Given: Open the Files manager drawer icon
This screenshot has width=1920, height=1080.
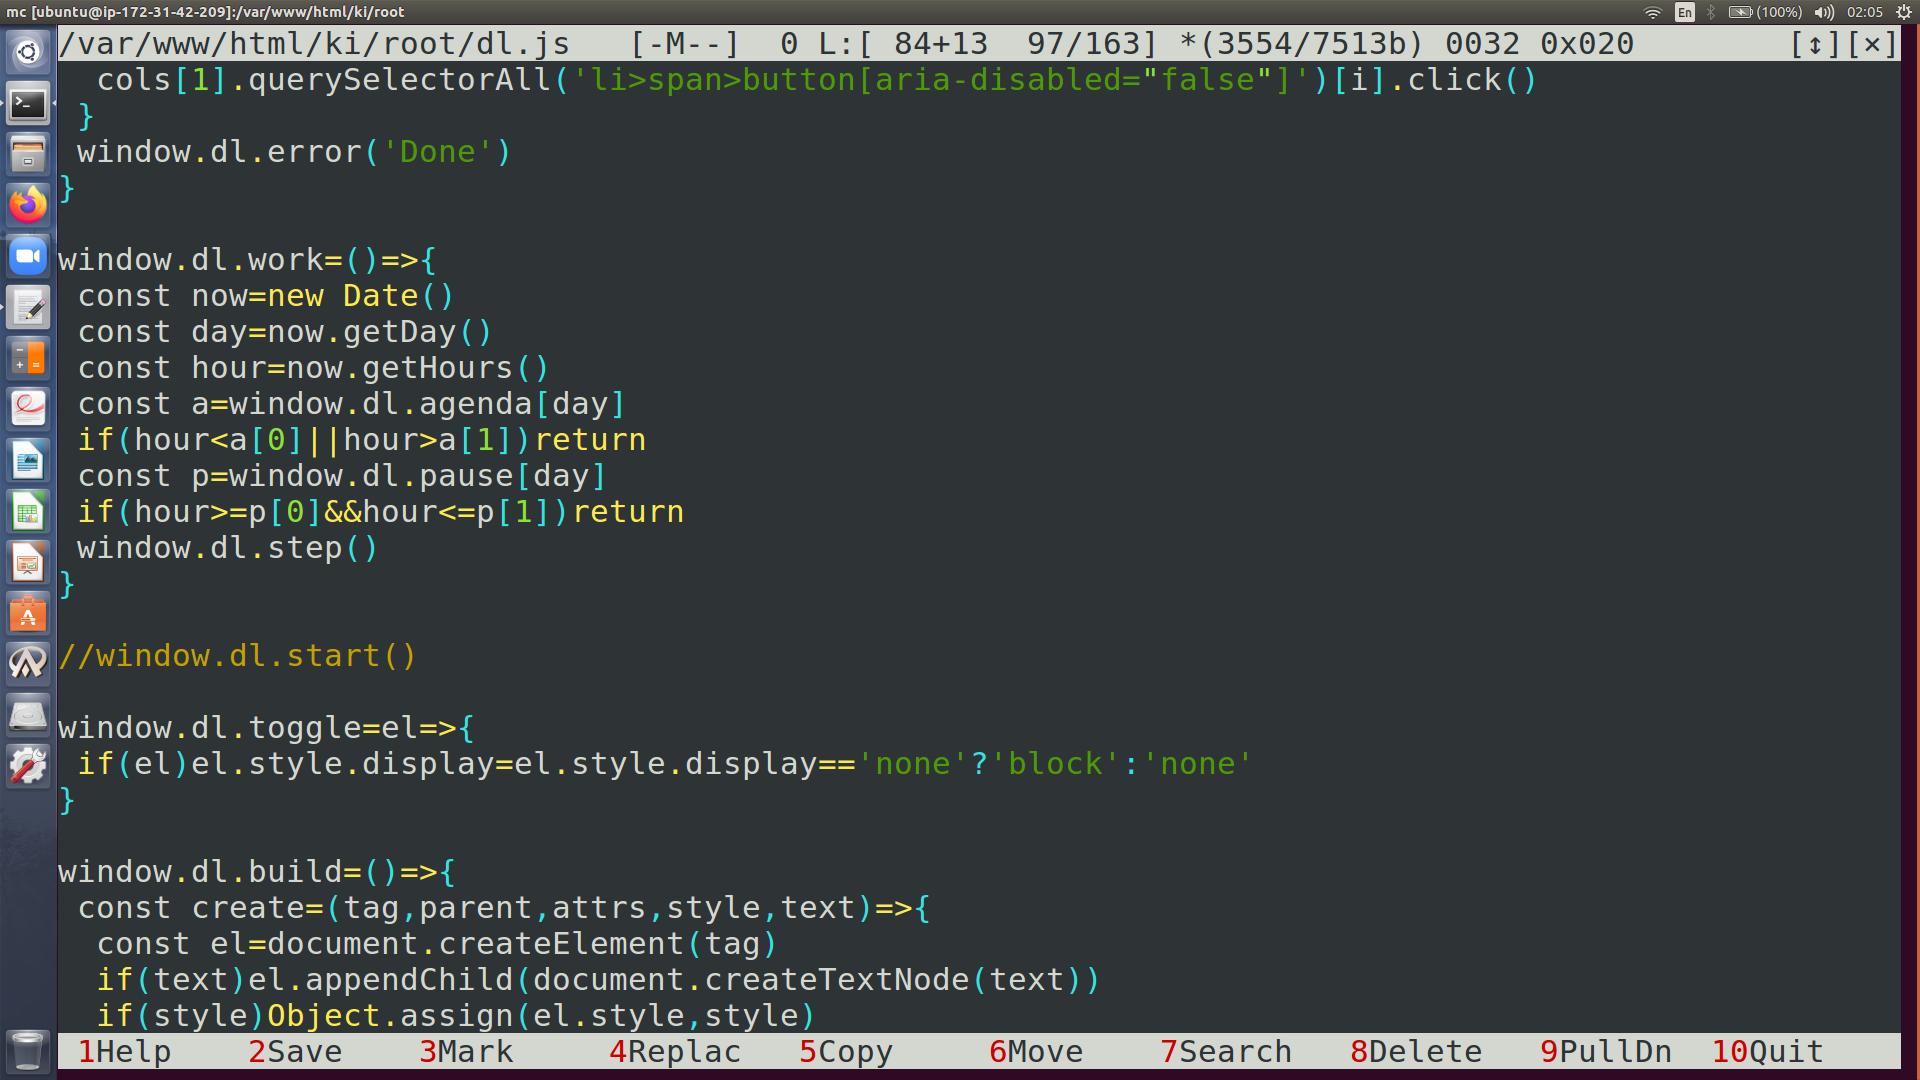Looking at the screenshot, I should point(28,154).
